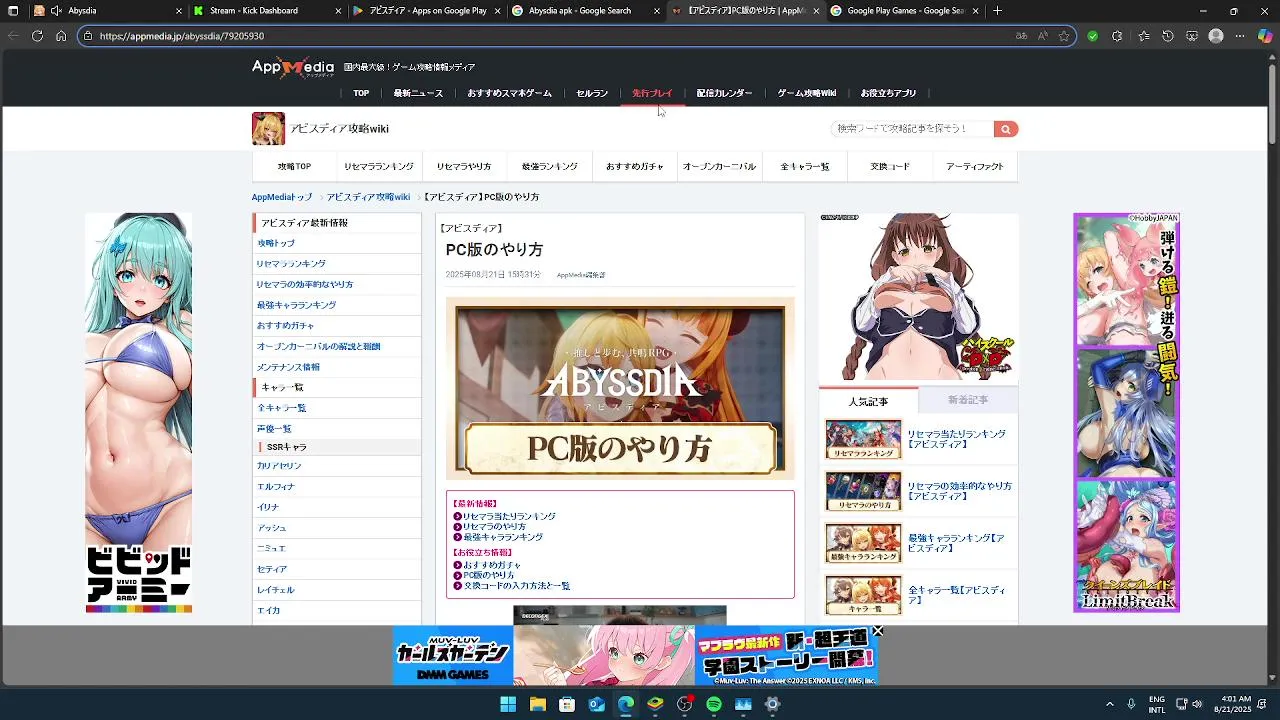The width and height of the screenshot is (1280, 720).
Task: Open Edge settings and more menu
Action: click(x=1240, y=36)
